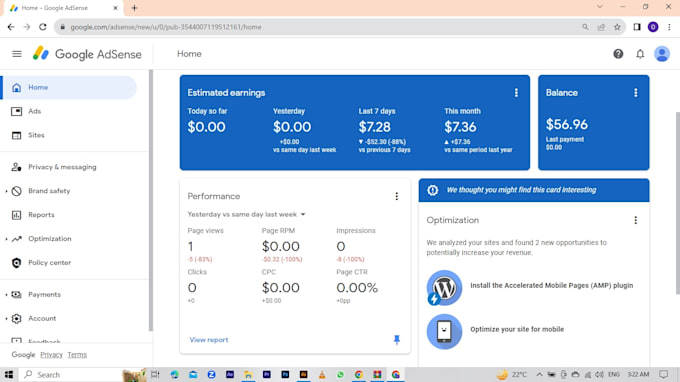Image resolution: width=680 pixels, height=382 pixels.
Task: Expand the Optimization sidebar section arrow
Action: (6, 239)
